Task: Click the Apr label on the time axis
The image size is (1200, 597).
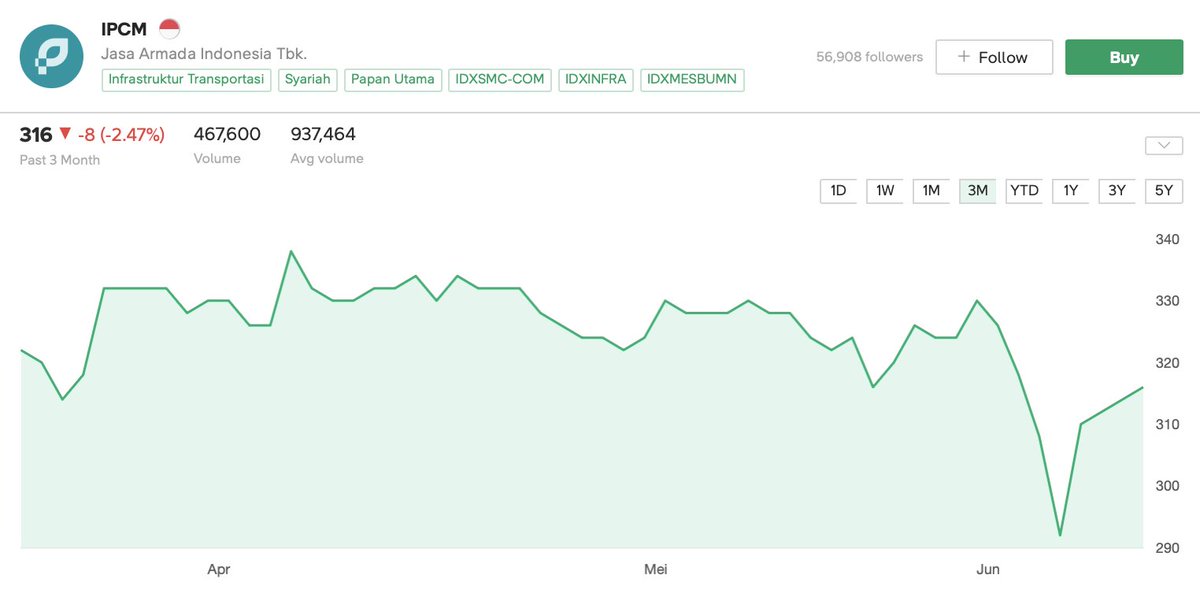Action: click(219, 570)
